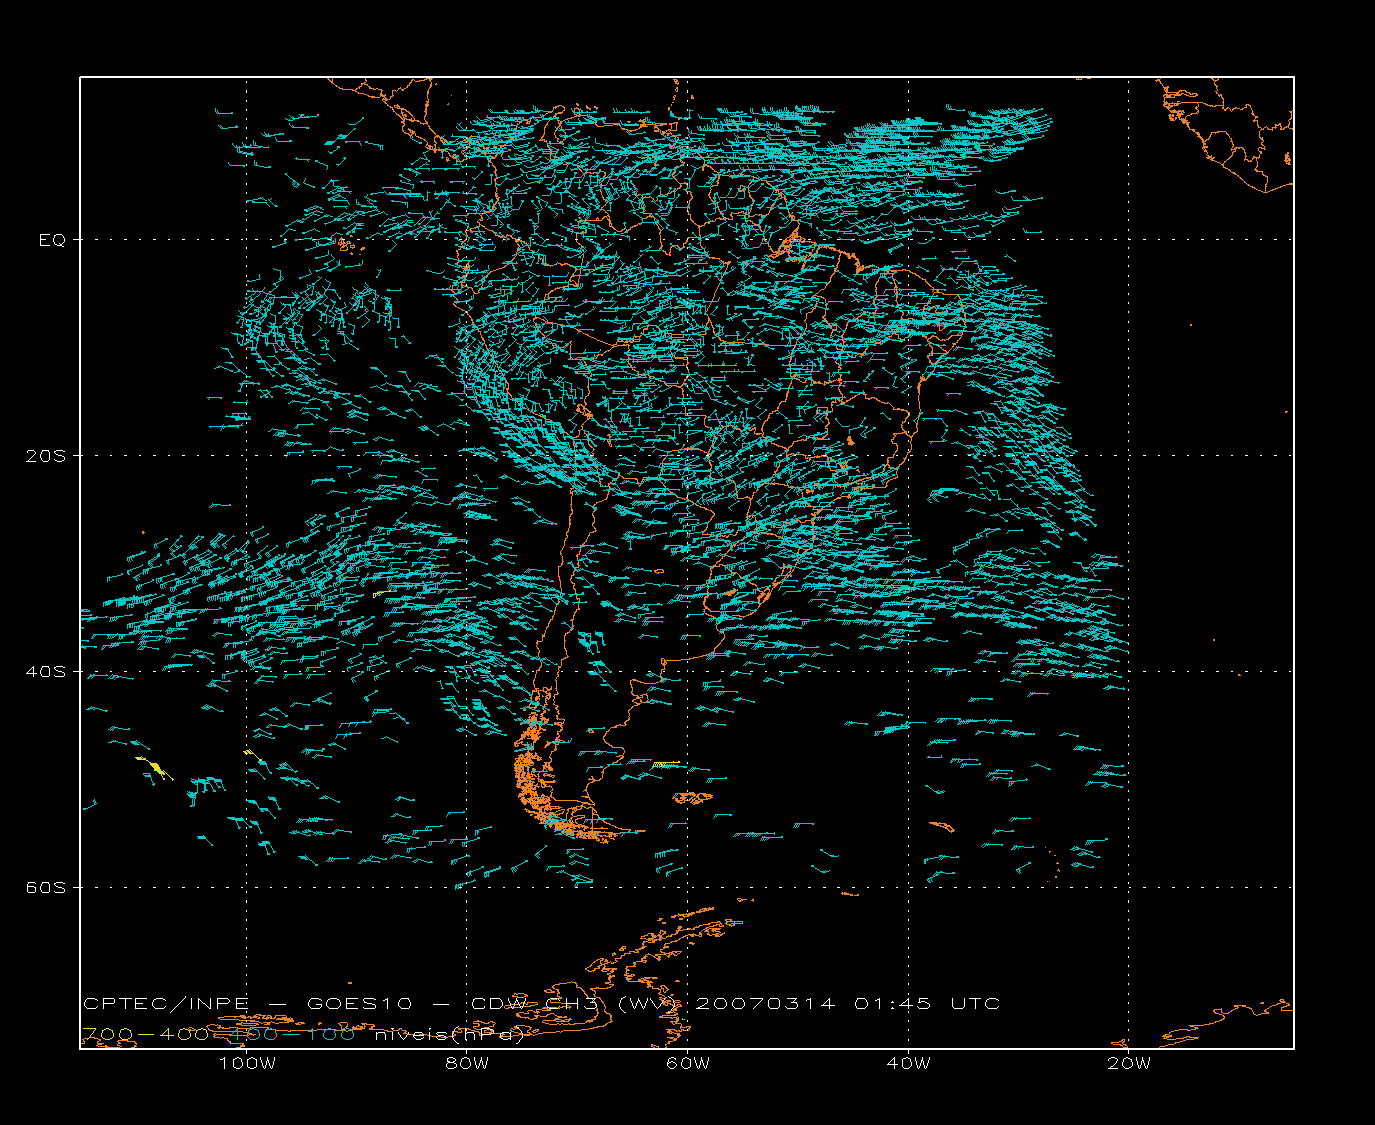
Task: Click the 40S latitude label
Action: click(45, 672)
